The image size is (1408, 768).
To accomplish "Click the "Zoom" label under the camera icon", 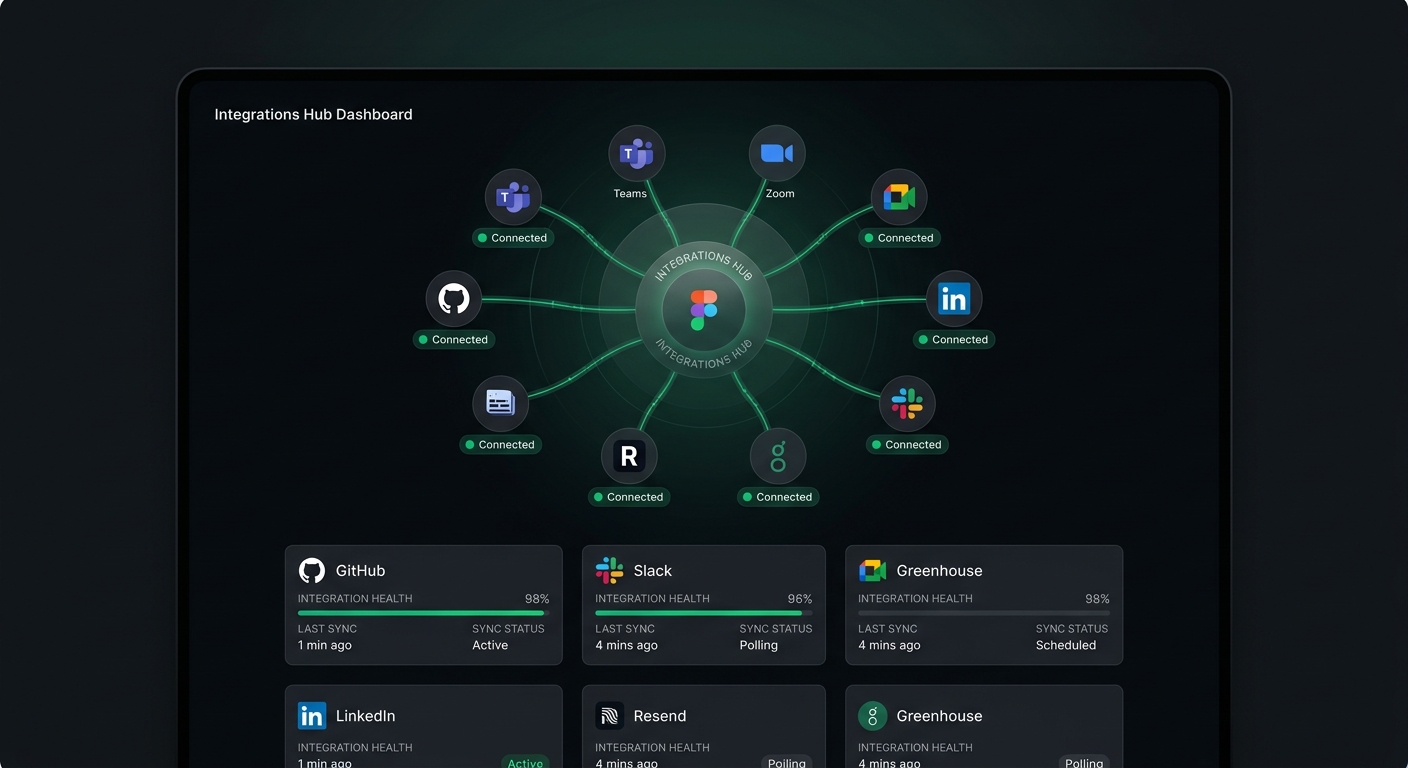I will click(780, 194).
